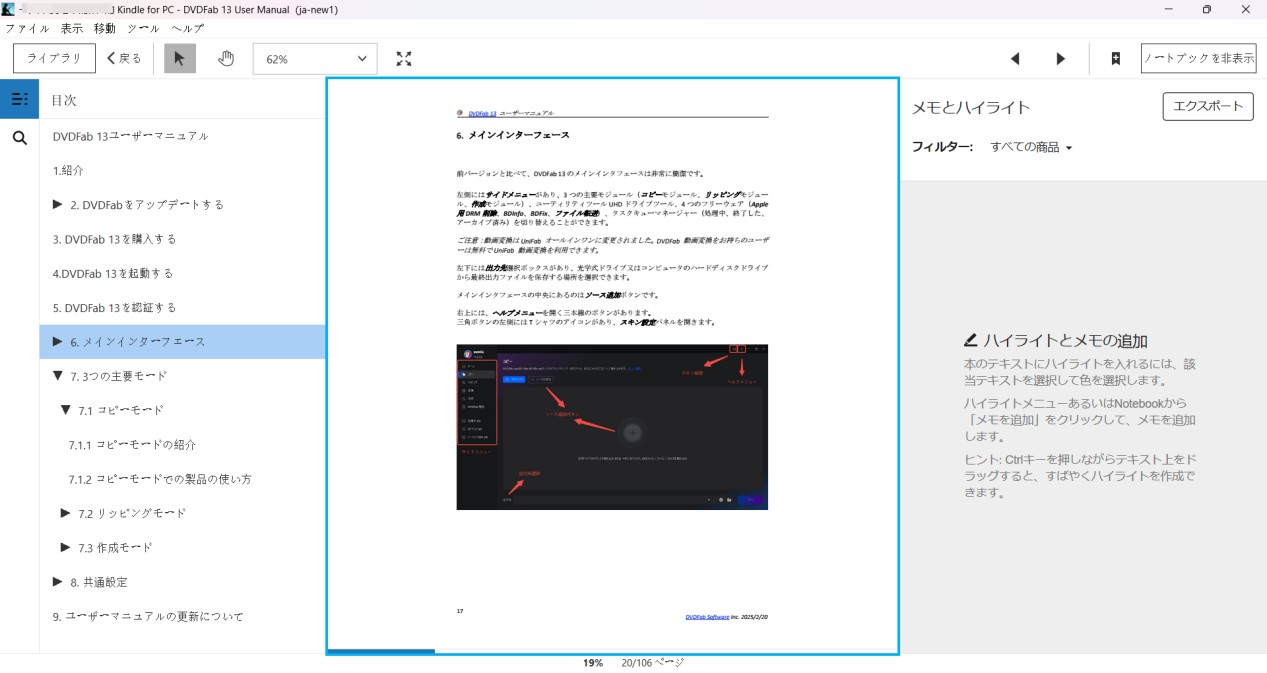1267x673 pixels.
Task: Click the 19% progress text
Action: pos(593,663)
